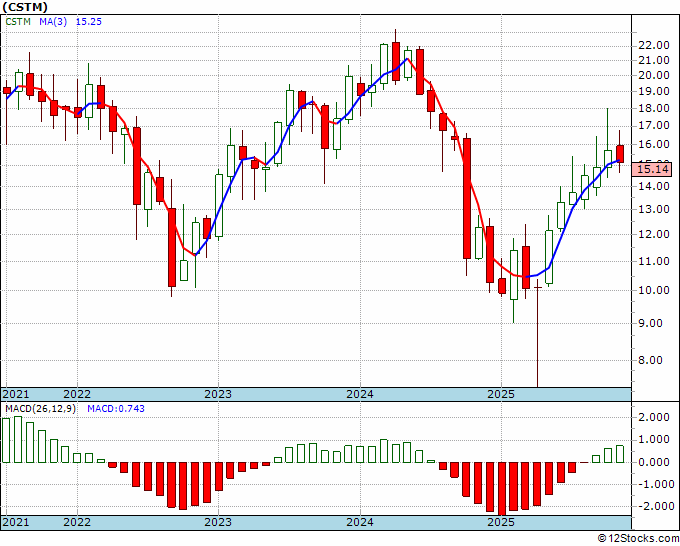Click the CSTM legend label
Viewport: 680px width, 546px height.
tap(18, 21)
